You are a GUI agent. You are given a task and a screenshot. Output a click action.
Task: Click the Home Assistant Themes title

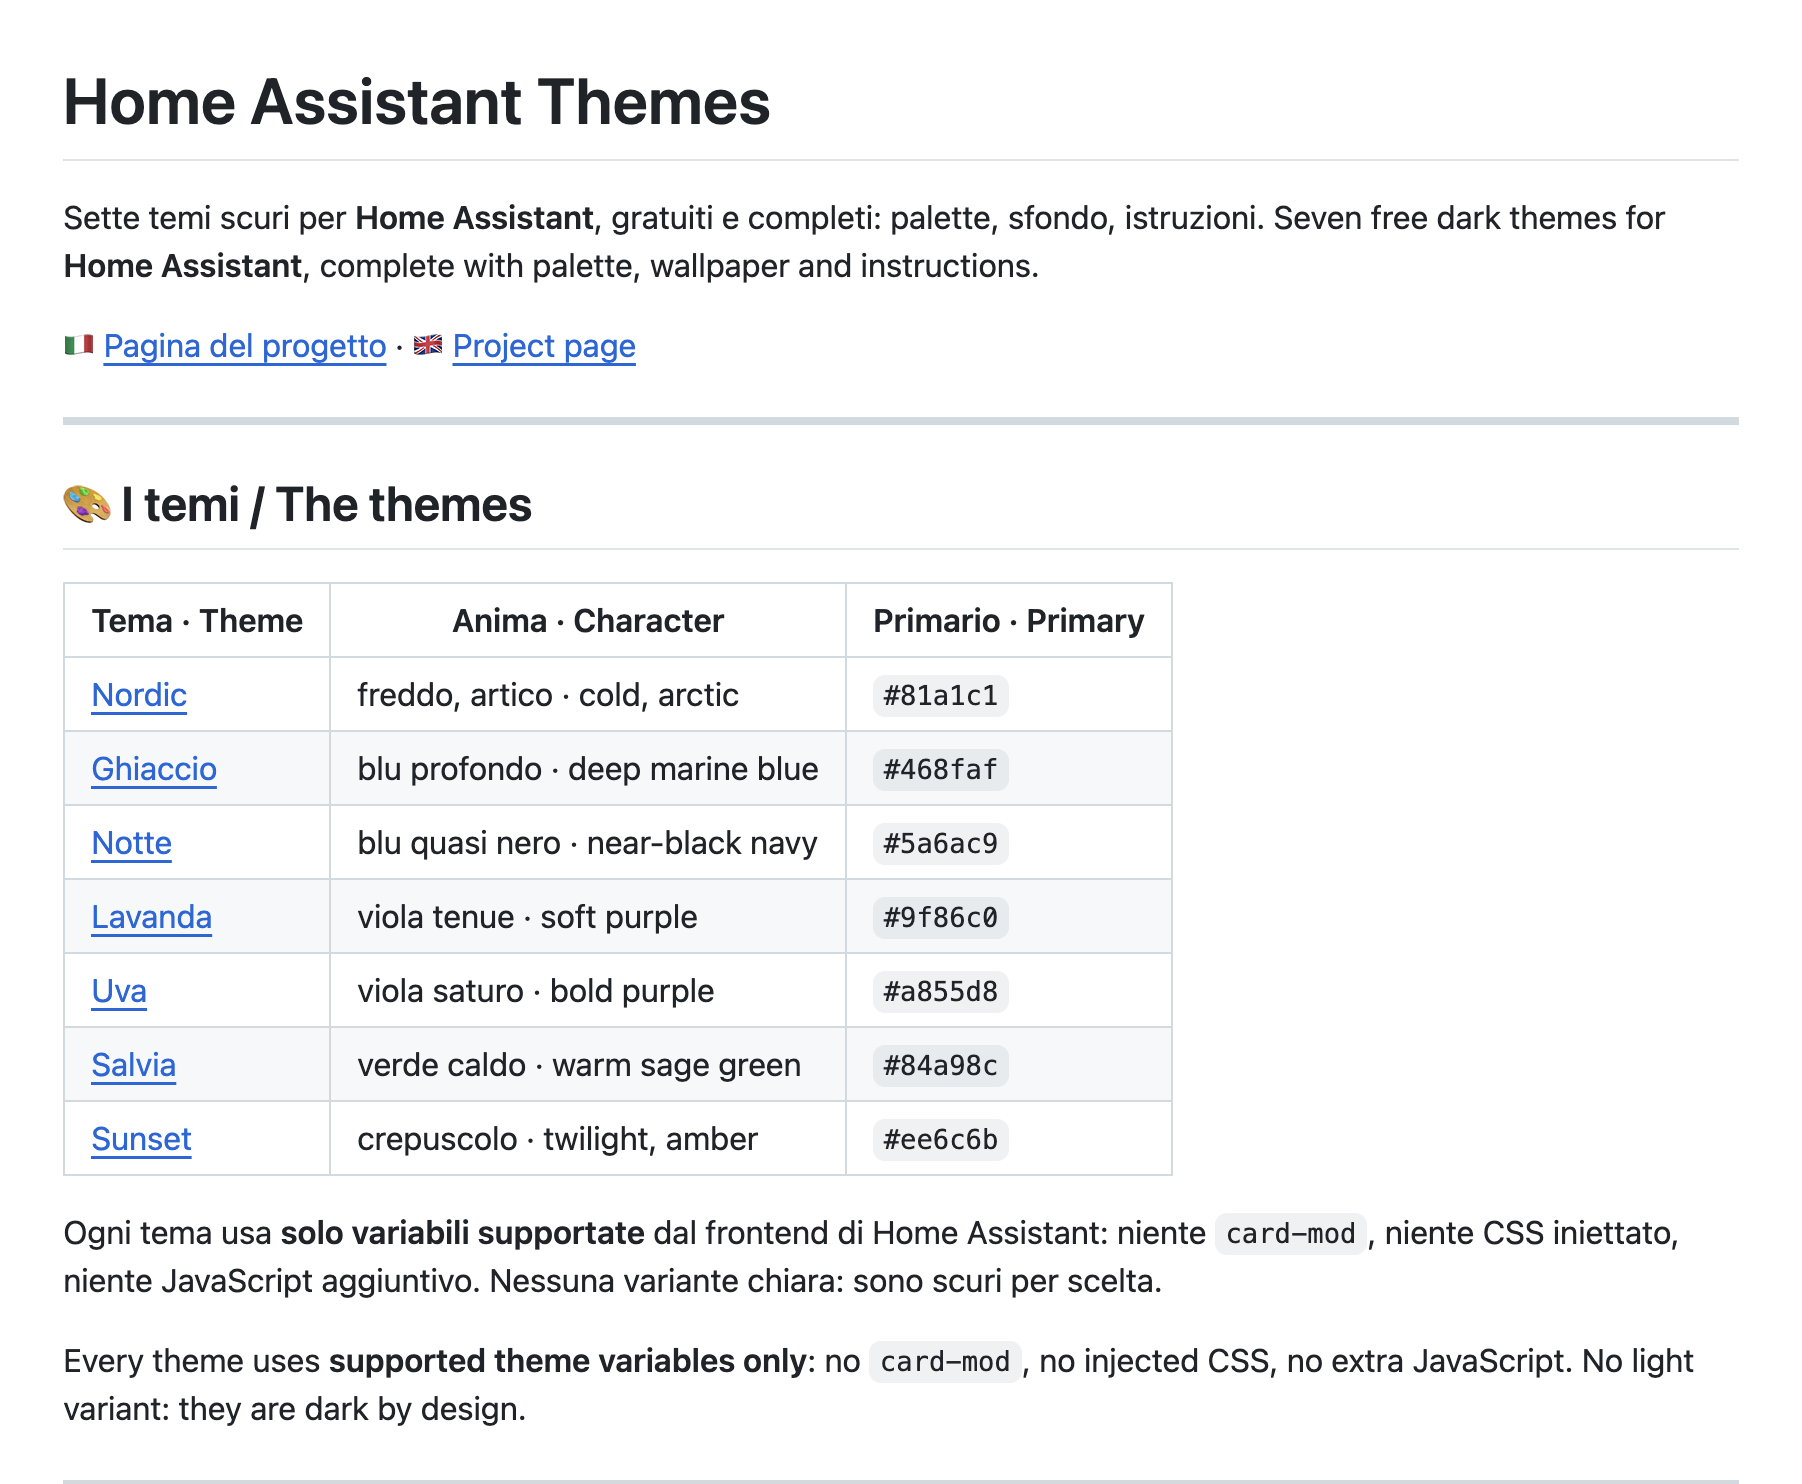[417, 102]
